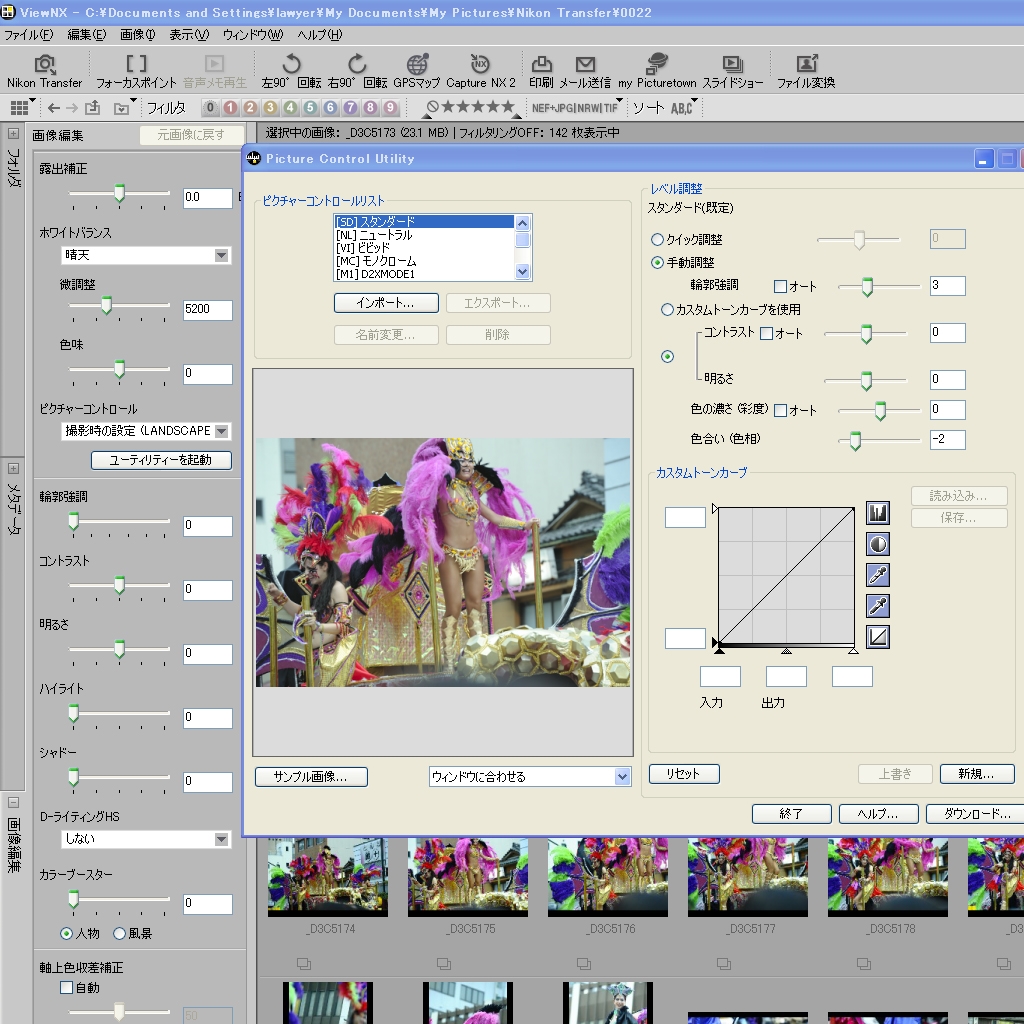Enable the auto checkbox for sharpening (輪郭強調)
The width and height of the screenshot is (1024, 1024).
click(781, 287)
